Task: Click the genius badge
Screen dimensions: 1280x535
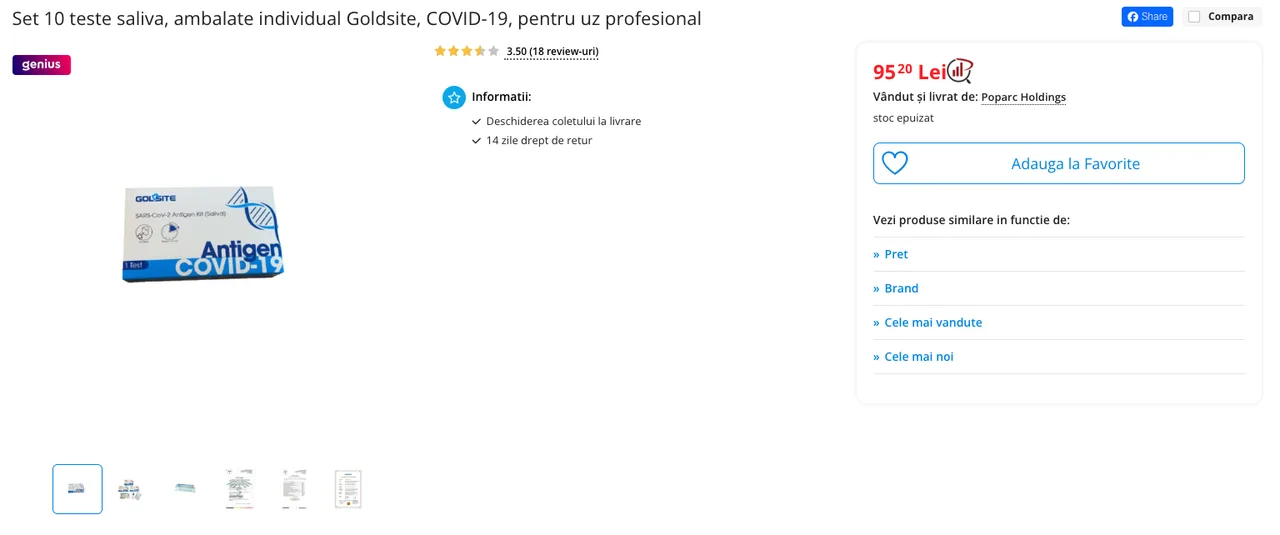Action: click(x=41, y=65)
